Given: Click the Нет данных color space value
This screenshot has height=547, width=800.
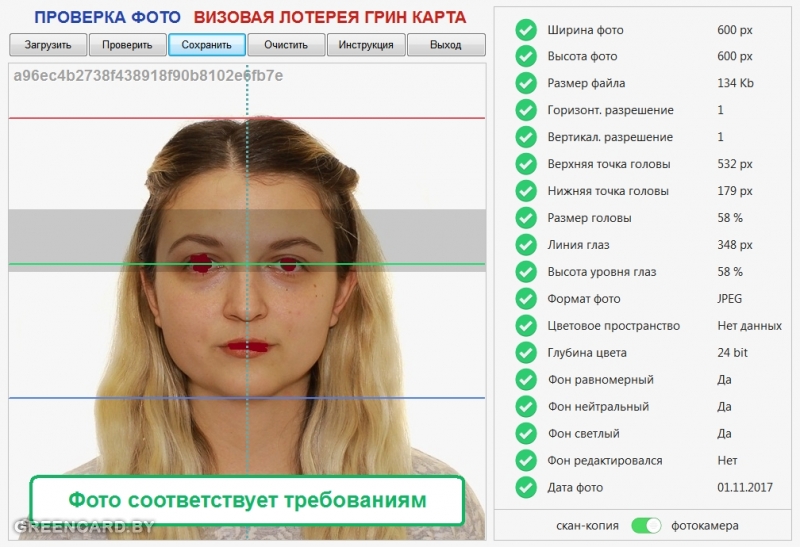Looking at the screenshot, I should tap(749, 326).
